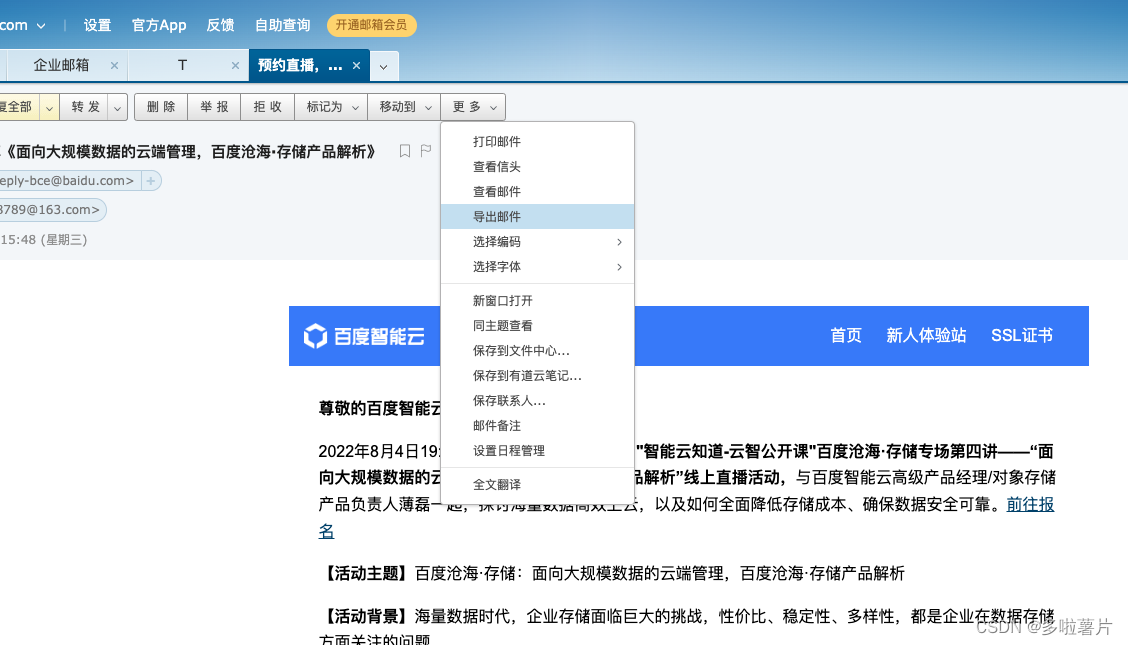Open 设置 from the top menu bar
This screenshot has height=645, width=1128.
97,24
